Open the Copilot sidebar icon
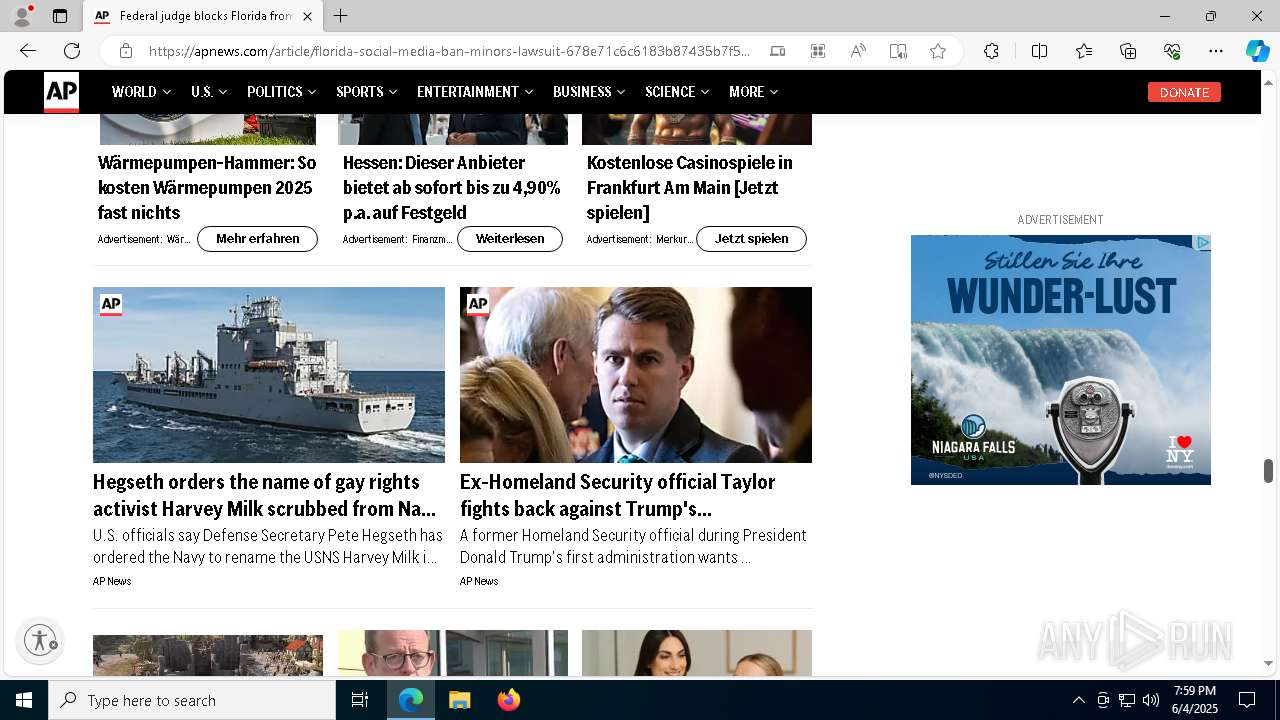The width and height of the screenshot is (1280, 720). pyautogui.click(x=1257, y=51)
